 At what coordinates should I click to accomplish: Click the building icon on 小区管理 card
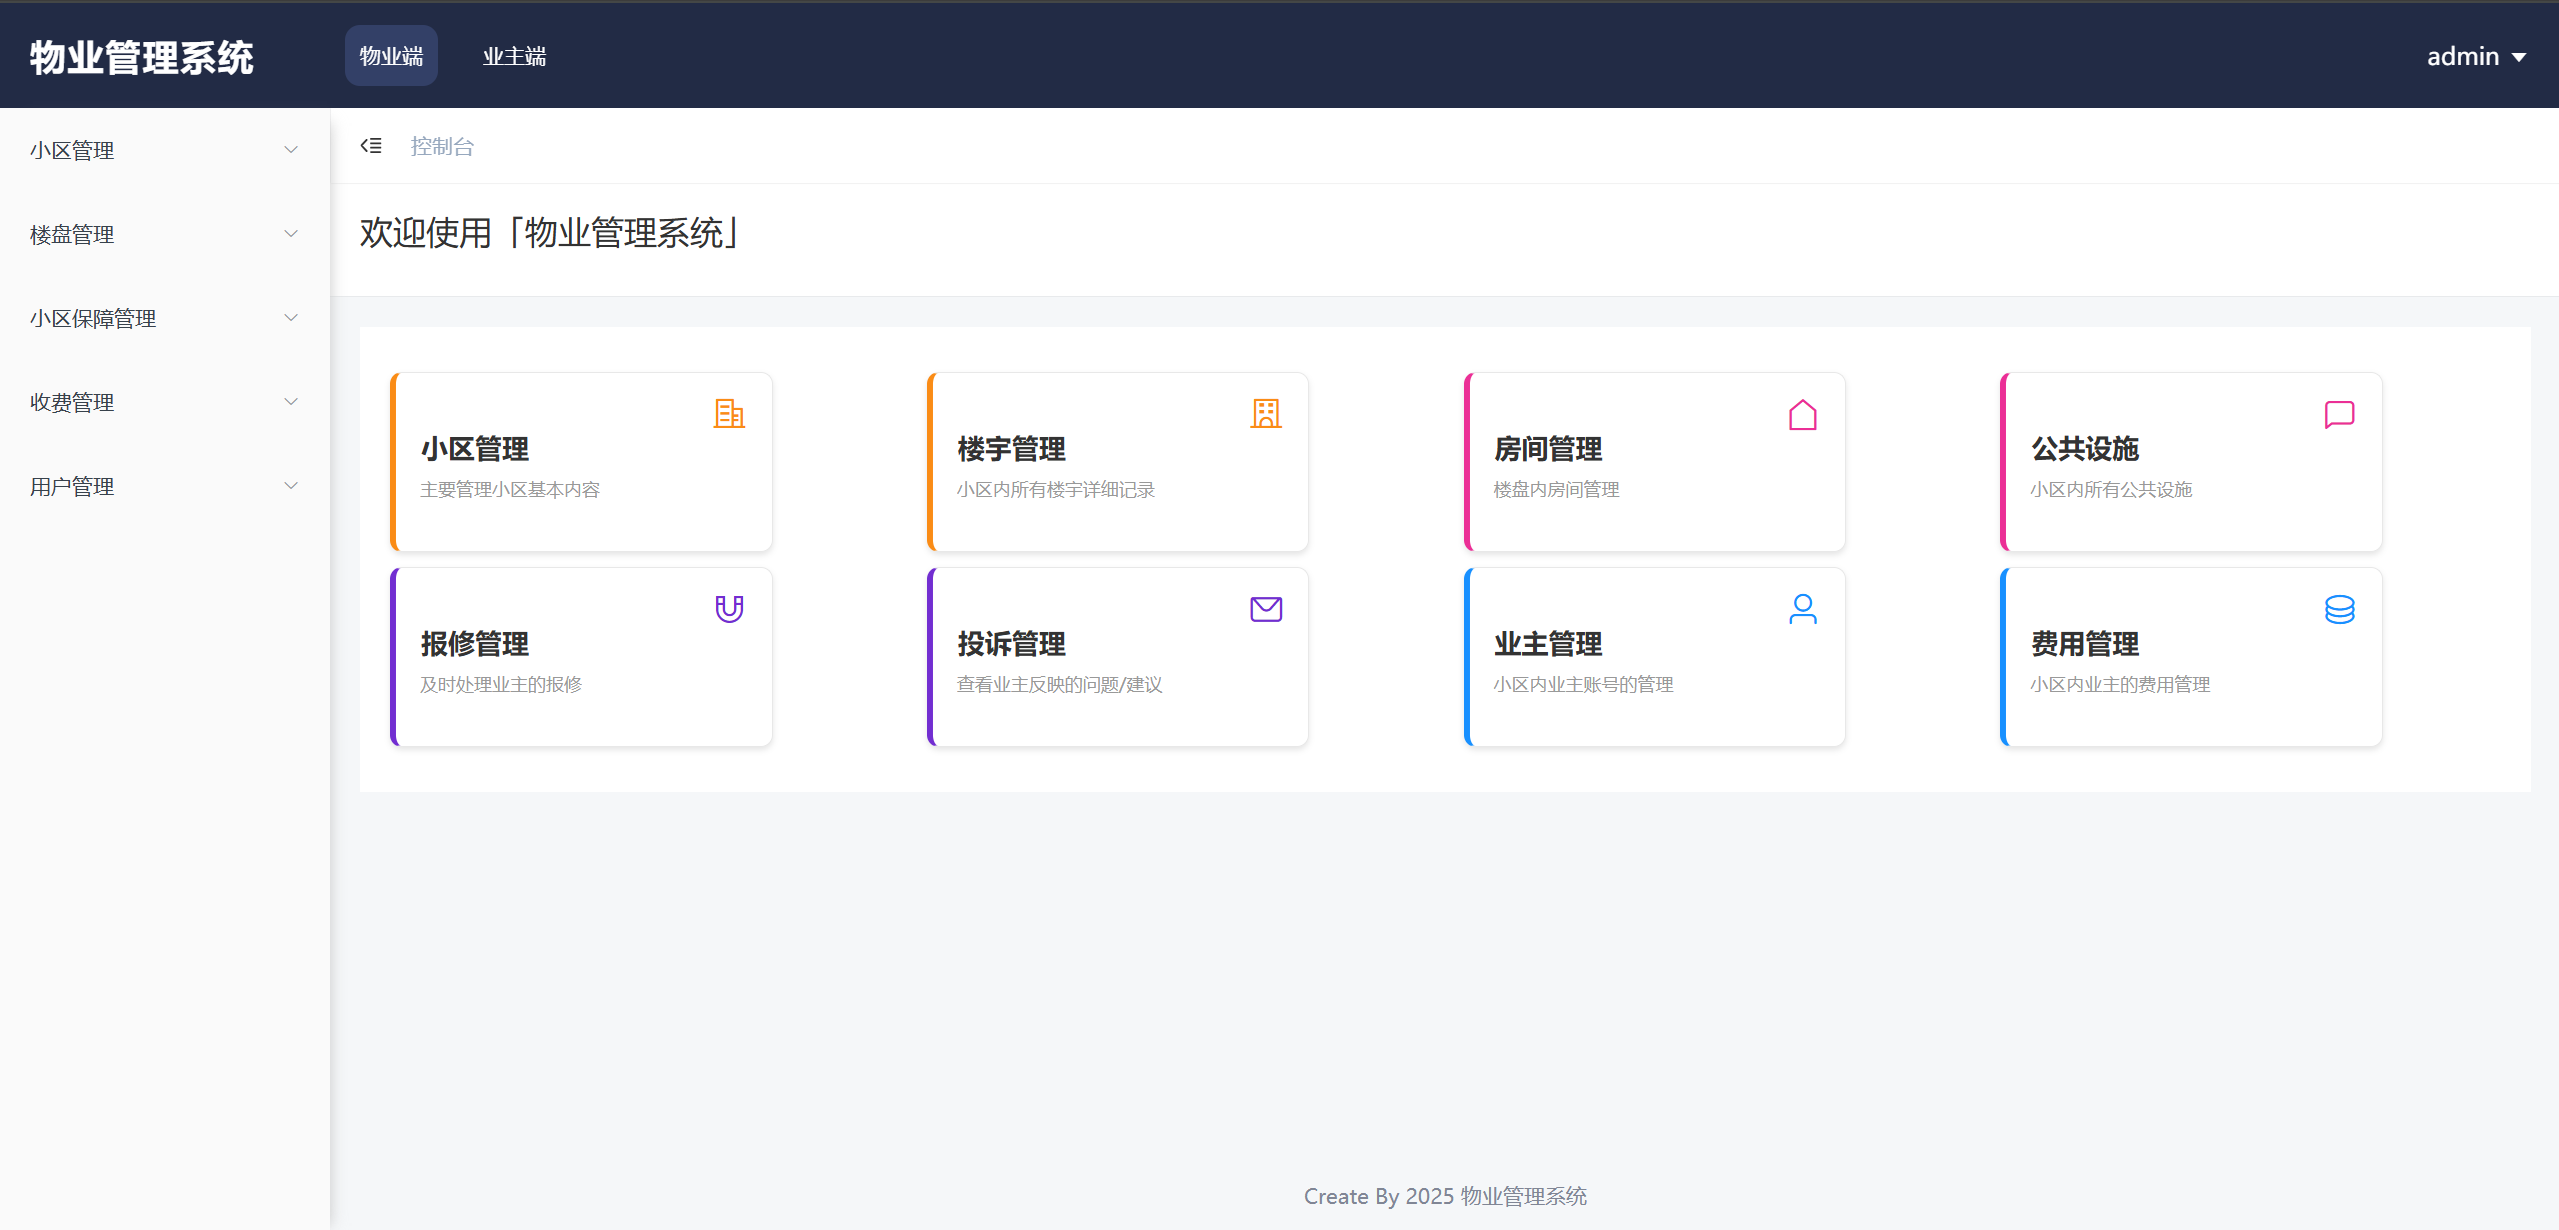coord(729,413)
